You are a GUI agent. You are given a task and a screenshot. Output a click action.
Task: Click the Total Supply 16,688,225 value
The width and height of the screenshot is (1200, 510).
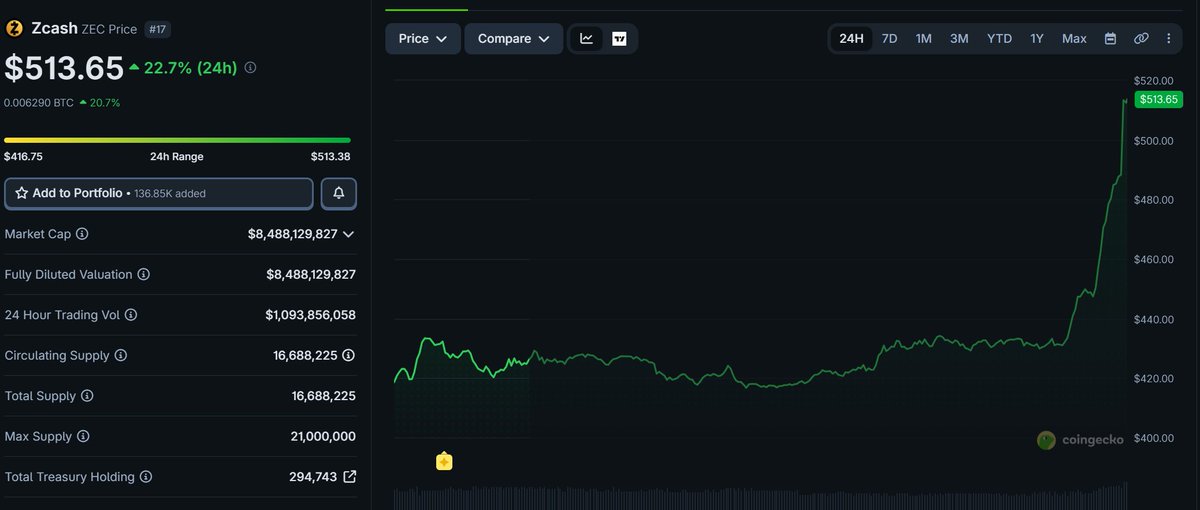pyautogui.click(x=323, y=396)
